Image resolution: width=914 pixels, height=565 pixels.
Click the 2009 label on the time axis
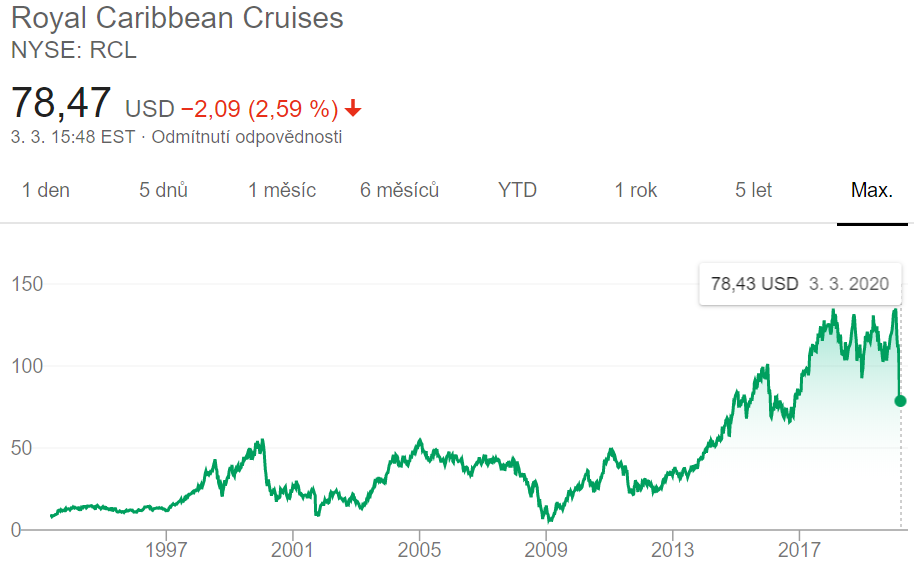pyautogui.click(x=546, y=549)
